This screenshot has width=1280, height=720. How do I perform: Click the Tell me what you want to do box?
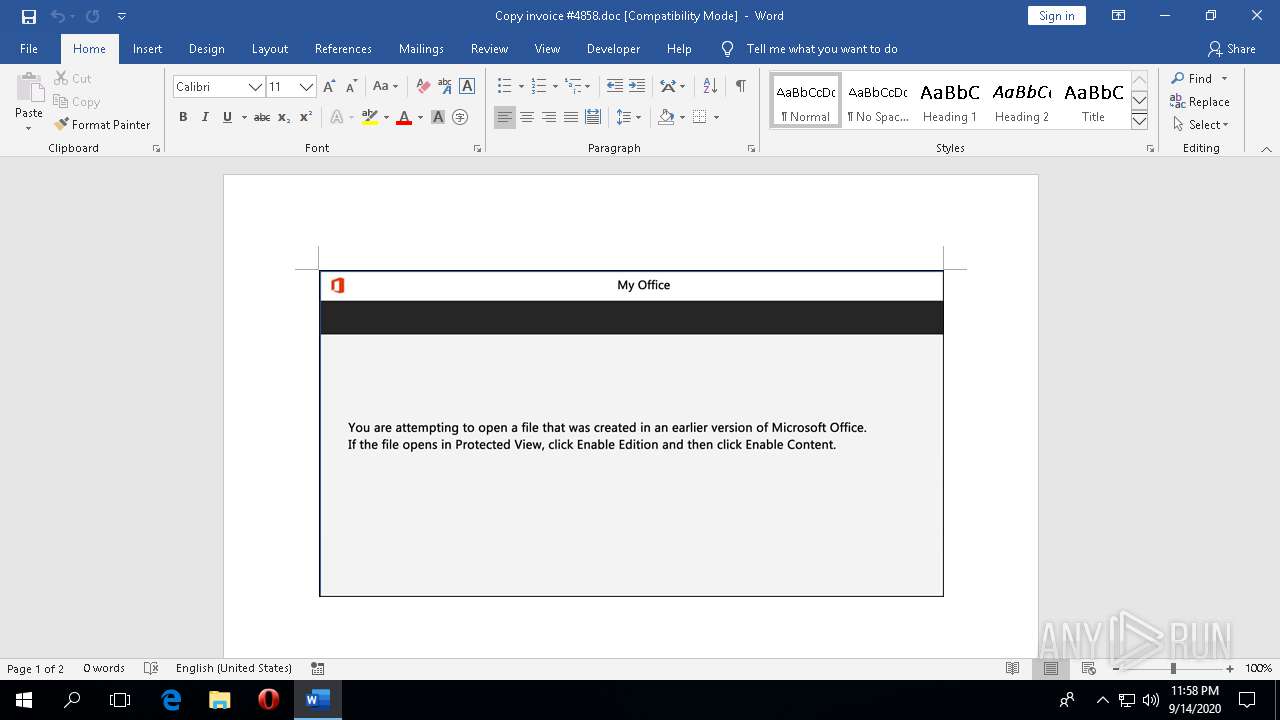pyautogui.click(x=821, y=49)
